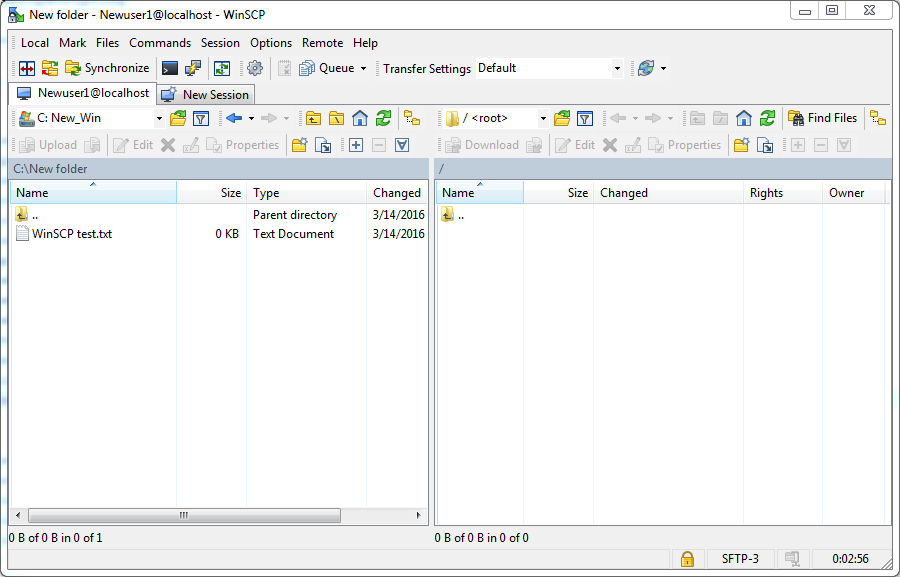
Task: Open Preferences gear icon
Action: 255,68
